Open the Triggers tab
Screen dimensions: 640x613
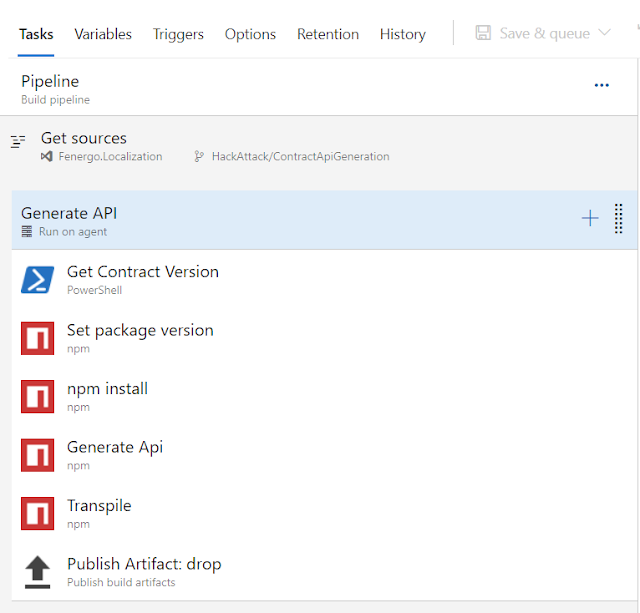click(x=178, y=34)
